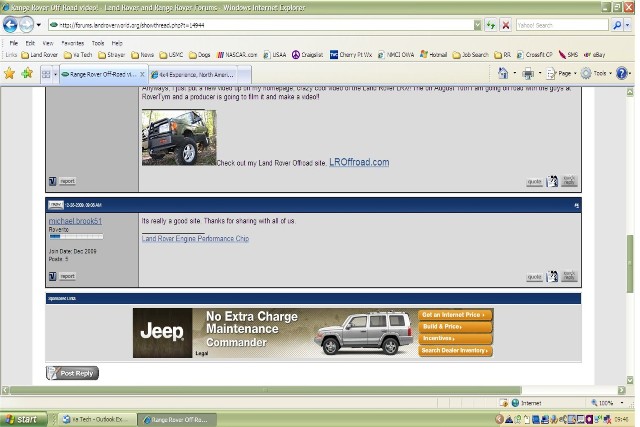The height and width of the screenshot is (427, 640).
Task: Click Search Dealer Inventory in the Jeep ad
Action: point(455,351)
